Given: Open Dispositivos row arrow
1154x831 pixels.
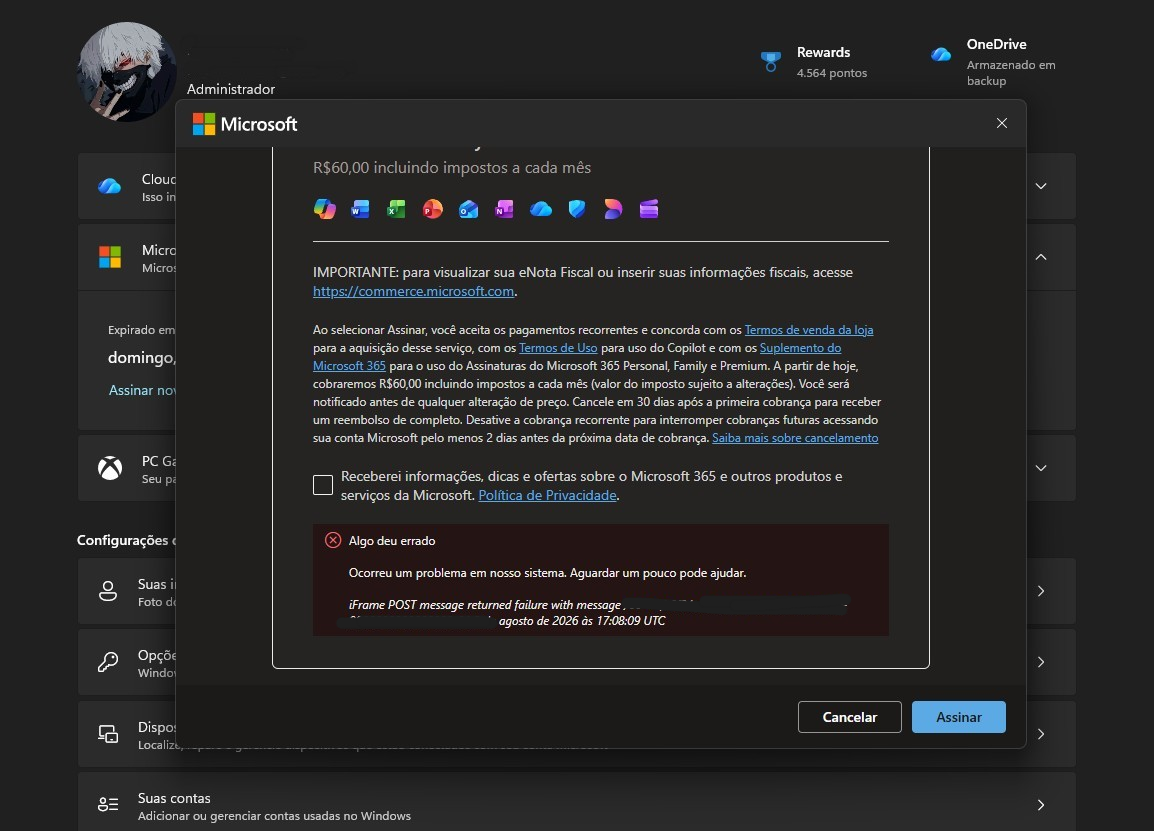Looking at the screenshot, I should pos(1041,733).
